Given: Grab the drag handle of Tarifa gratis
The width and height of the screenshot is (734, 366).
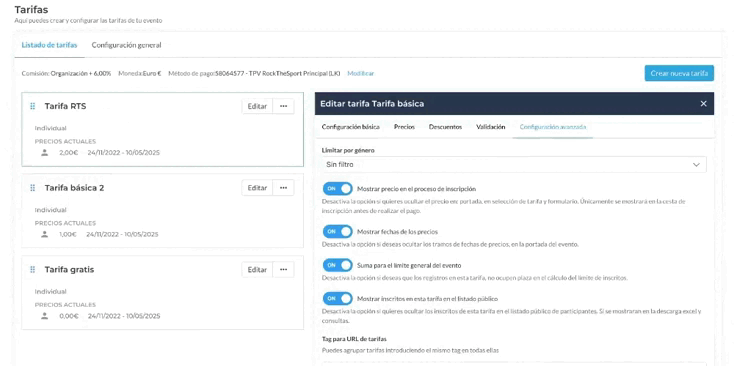Looking at the screenshot, I should point(33,270).
